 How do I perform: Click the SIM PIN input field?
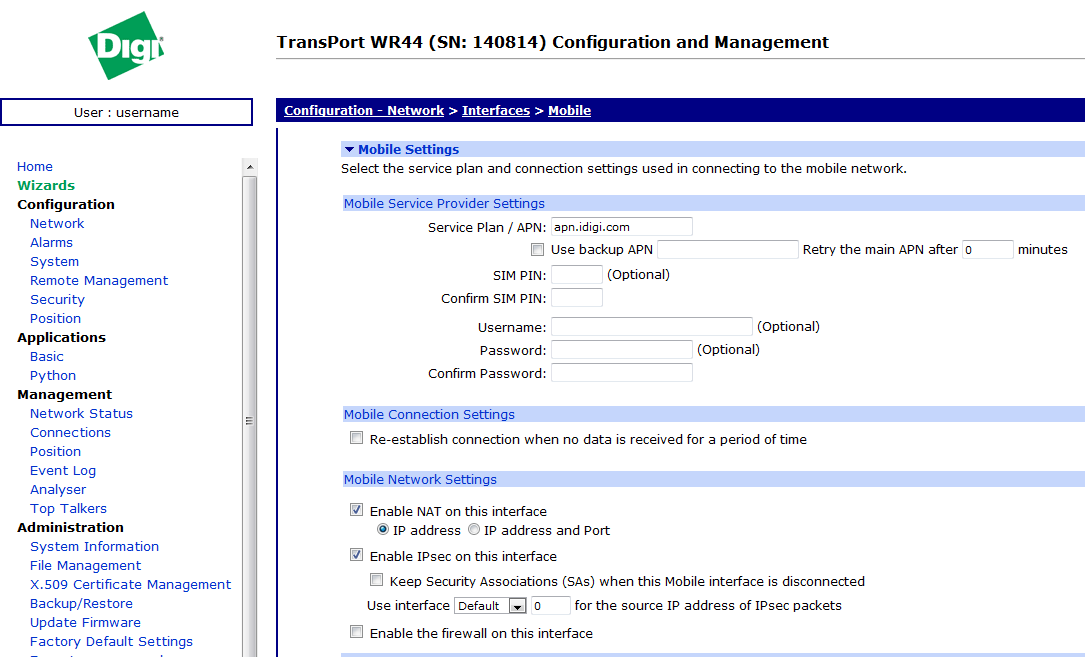[576, 275]
